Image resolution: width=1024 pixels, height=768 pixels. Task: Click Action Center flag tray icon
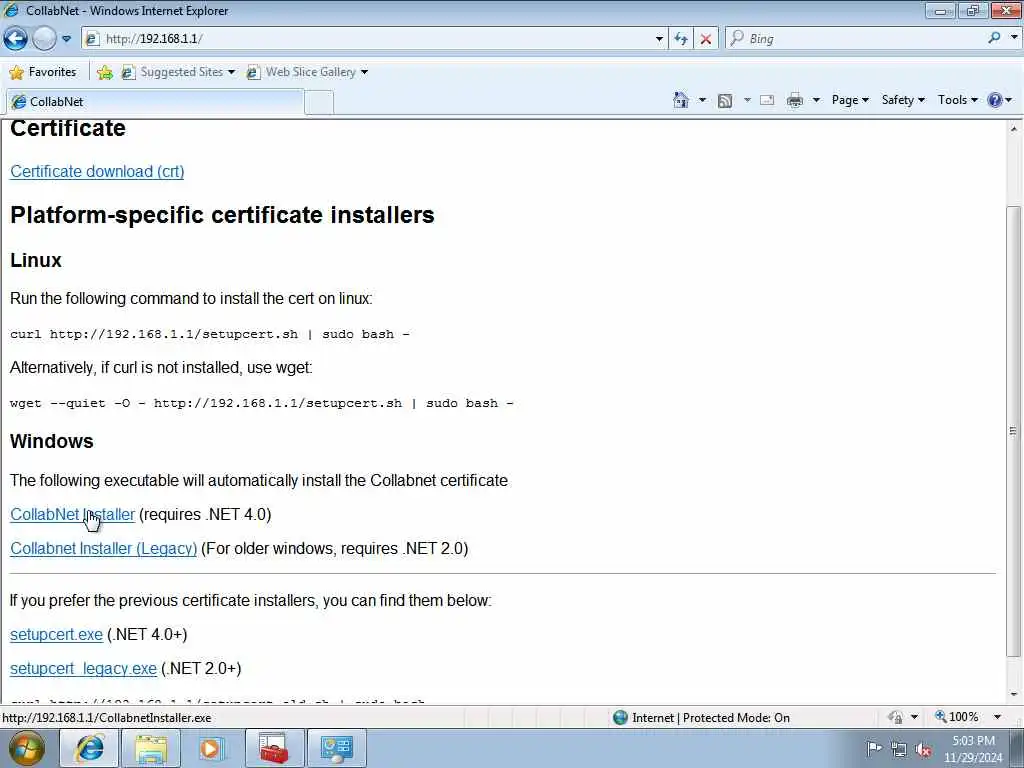pos(873,748)
